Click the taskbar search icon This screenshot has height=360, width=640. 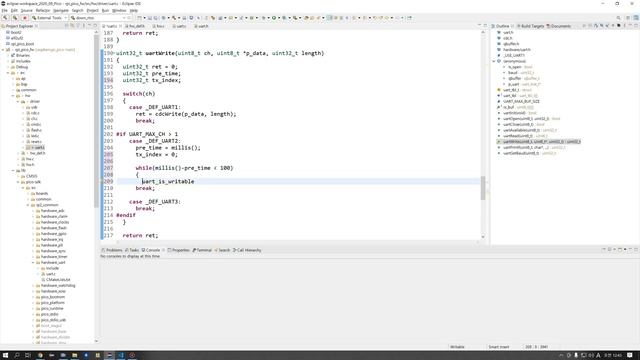[17, 356]
